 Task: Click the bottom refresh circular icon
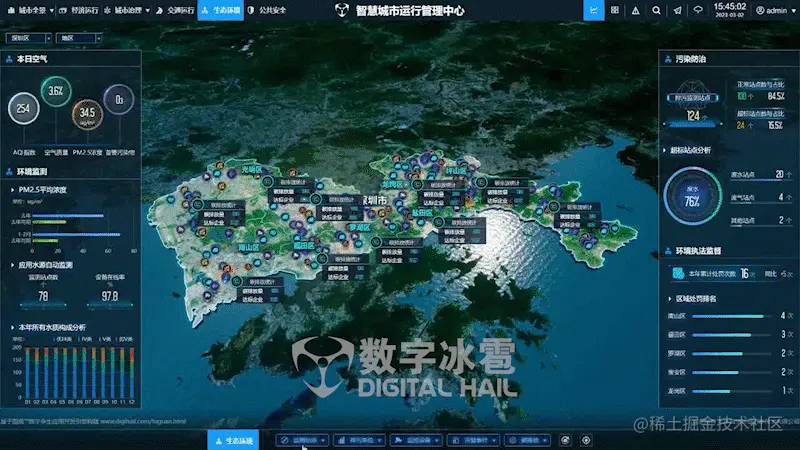pos(565,440)
